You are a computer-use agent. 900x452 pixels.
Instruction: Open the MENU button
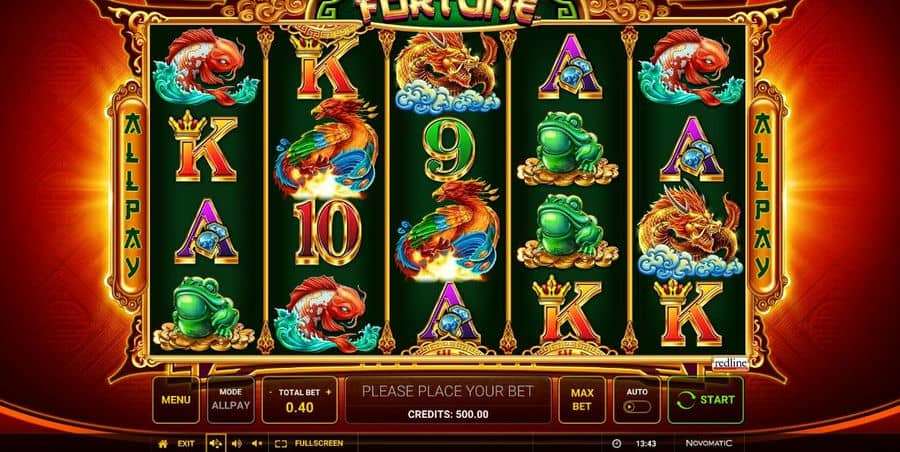coord(176,400)
